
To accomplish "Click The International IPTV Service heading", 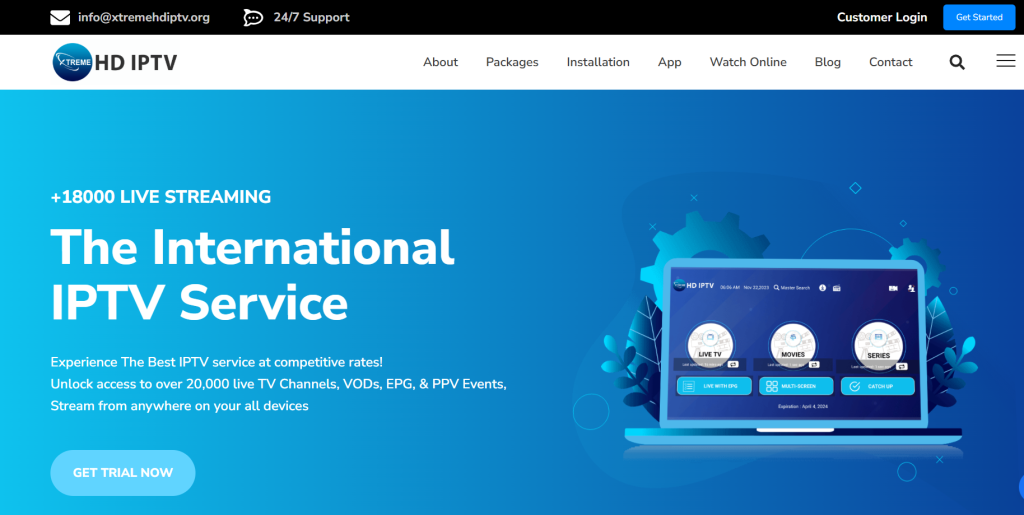I will (x=252, y=275).
